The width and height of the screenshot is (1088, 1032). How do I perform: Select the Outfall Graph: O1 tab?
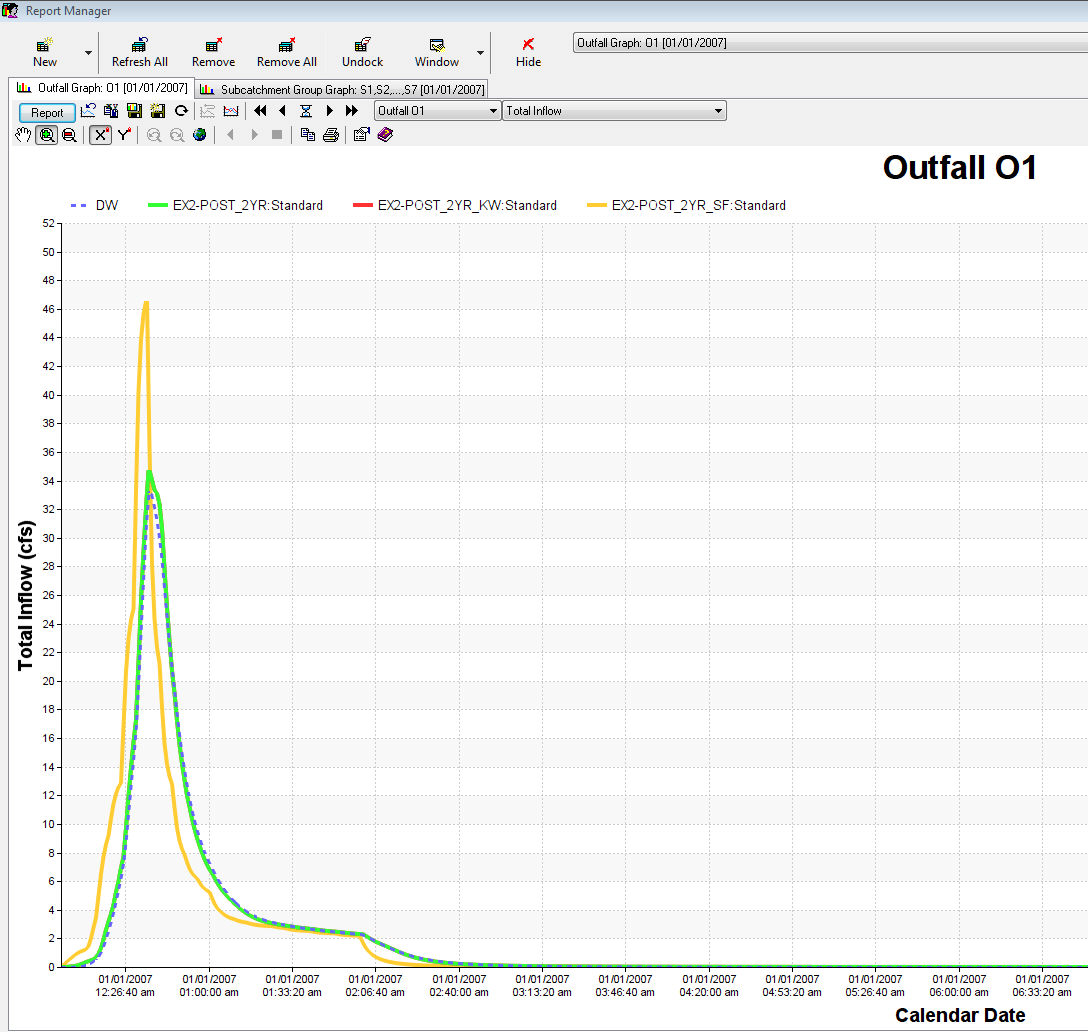click(x=101, y=88)
